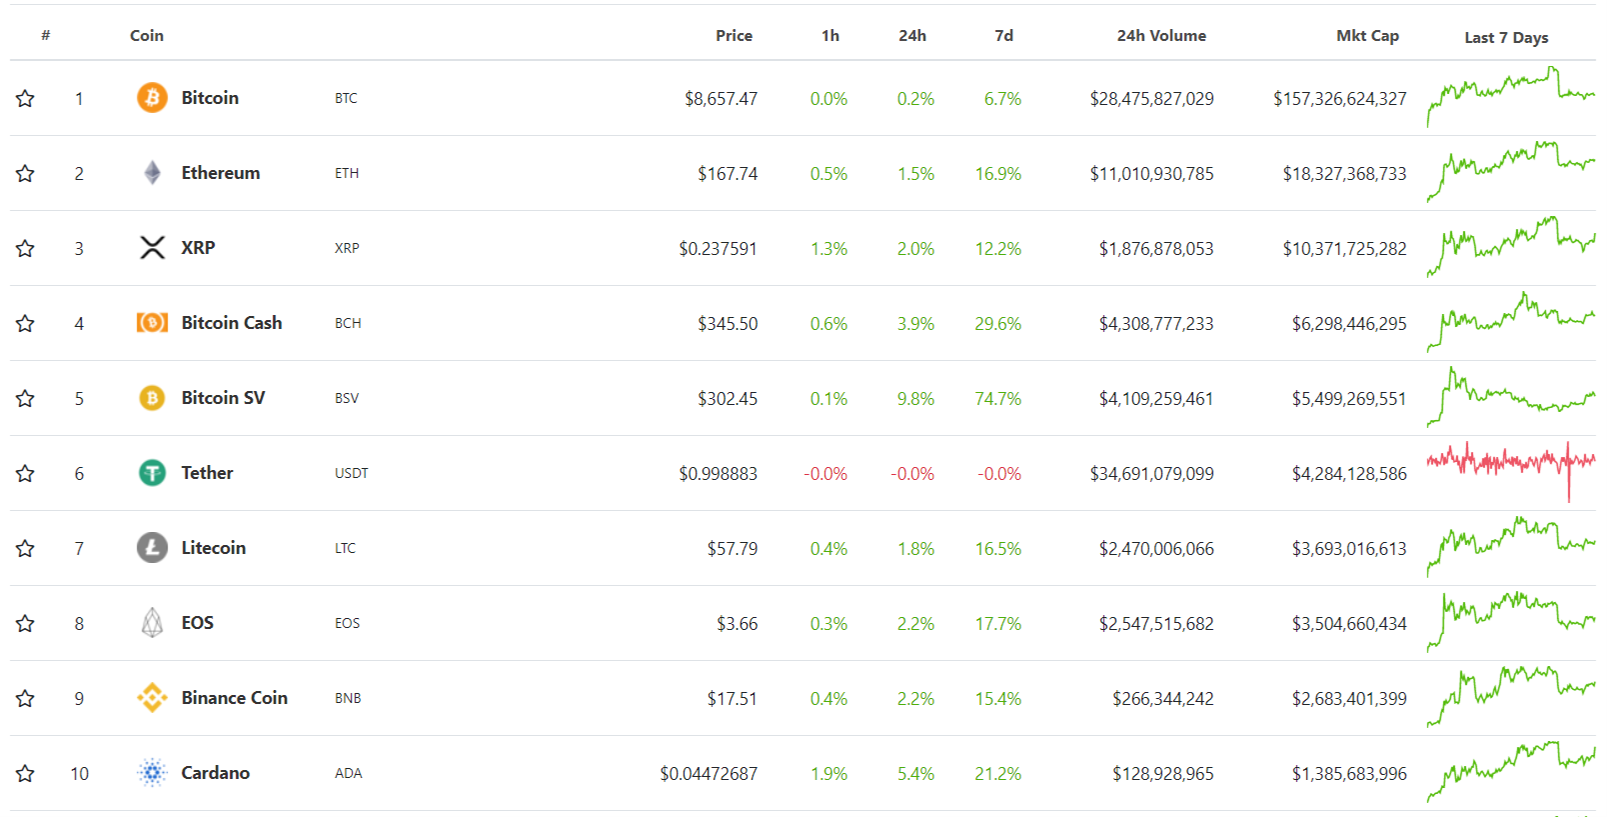
Task: Click the Tether green logo icon
Action: click(152, 473)
